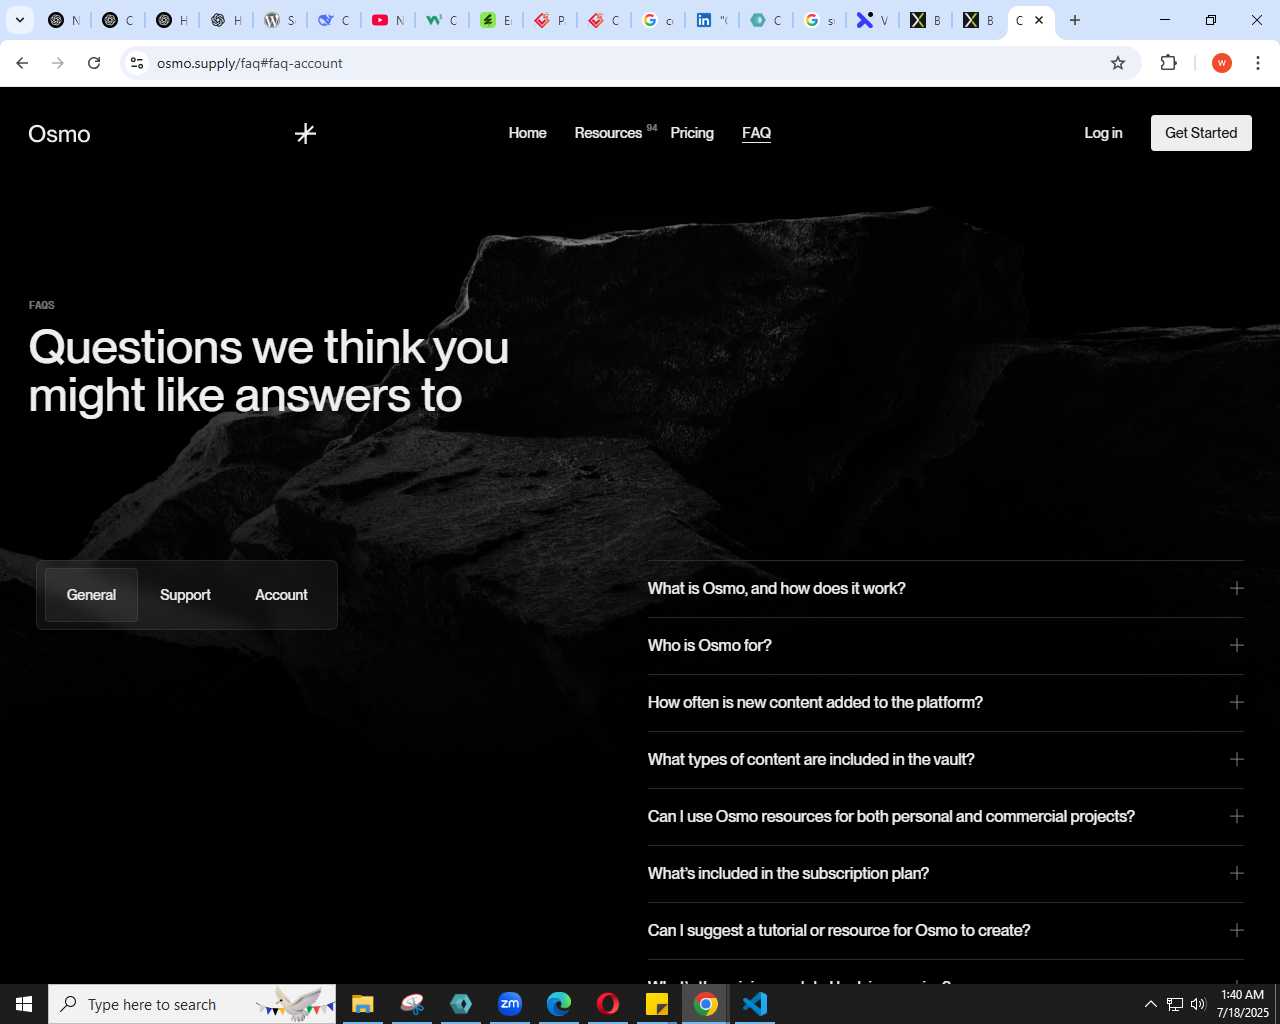Click the Get Started button
The height and width of the screenshot is (1024, 1280).
[1201, 133]
